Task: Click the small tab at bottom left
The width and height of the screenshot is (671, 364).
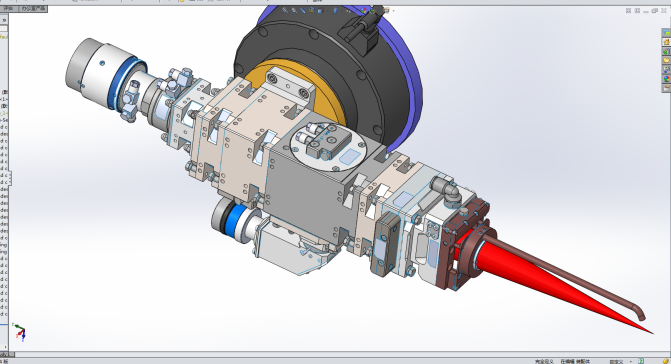Action: pyautogui.click(x=7, y=354)
